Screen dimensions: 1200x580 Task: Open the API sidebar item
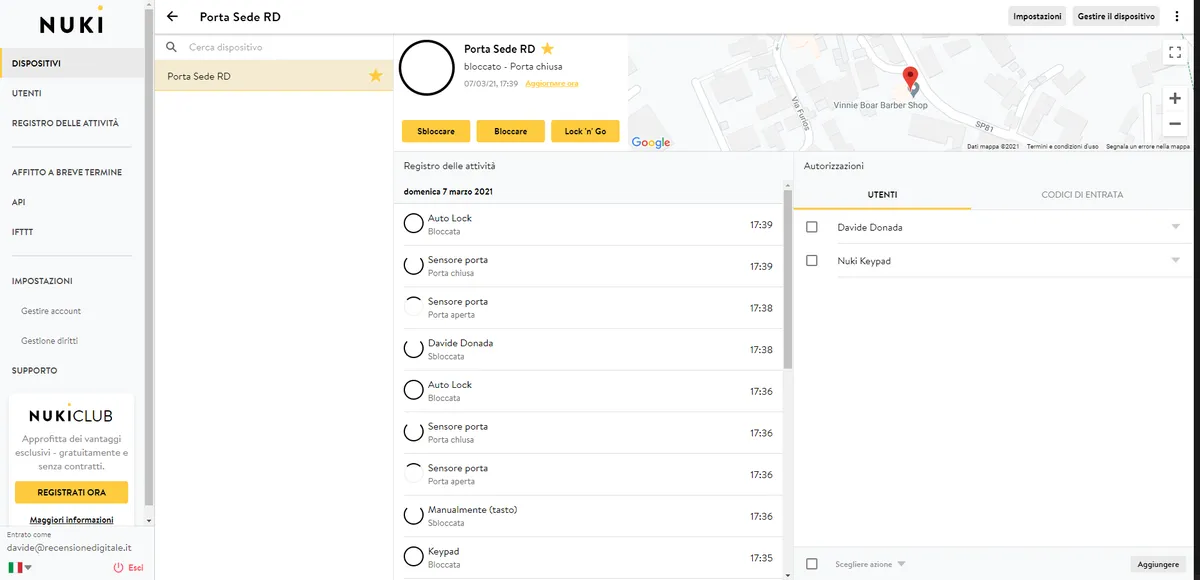(18, 202)
